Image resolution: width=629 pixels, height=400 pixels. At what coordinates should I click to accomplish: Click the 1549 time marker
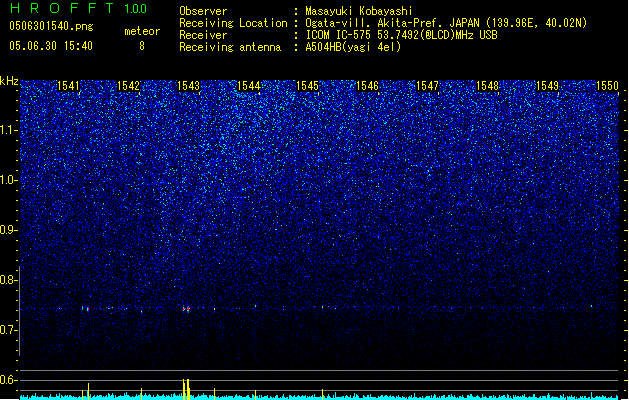coord(548,86)
